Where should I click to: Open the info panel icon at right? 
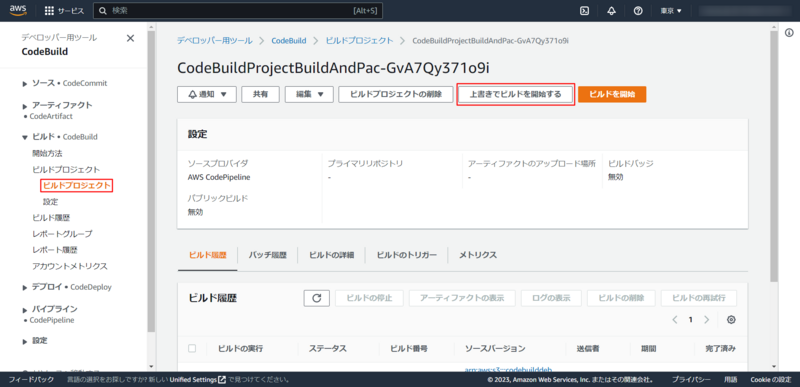789,33
